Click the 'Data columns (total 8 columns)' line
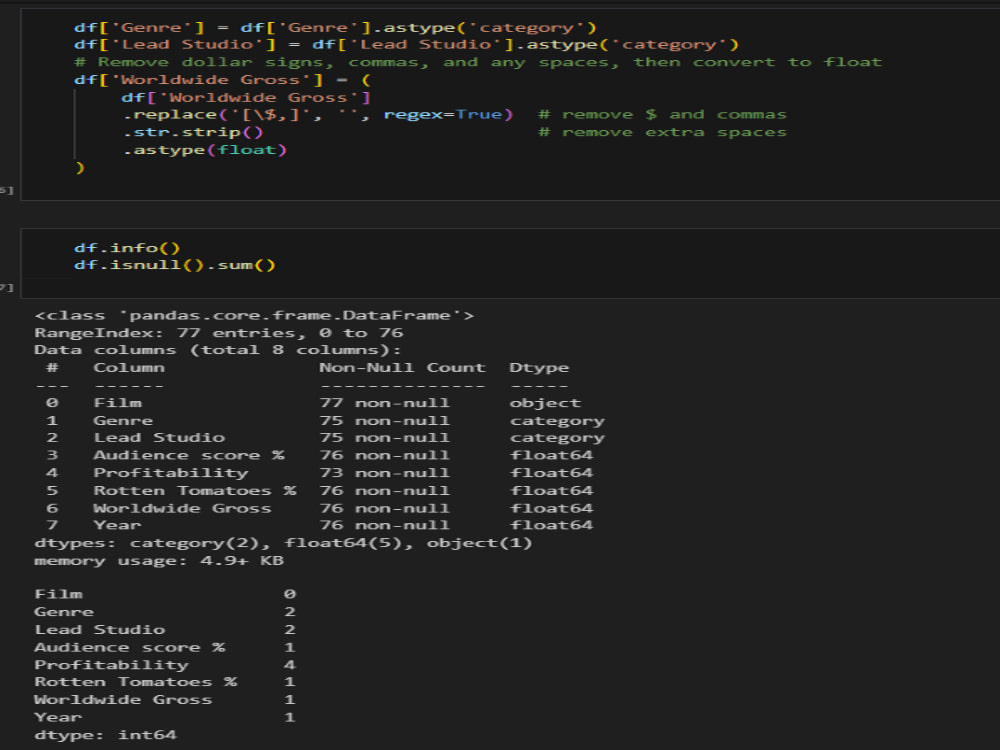Viewport: 1000px width, 750px height. pos(217,350)
